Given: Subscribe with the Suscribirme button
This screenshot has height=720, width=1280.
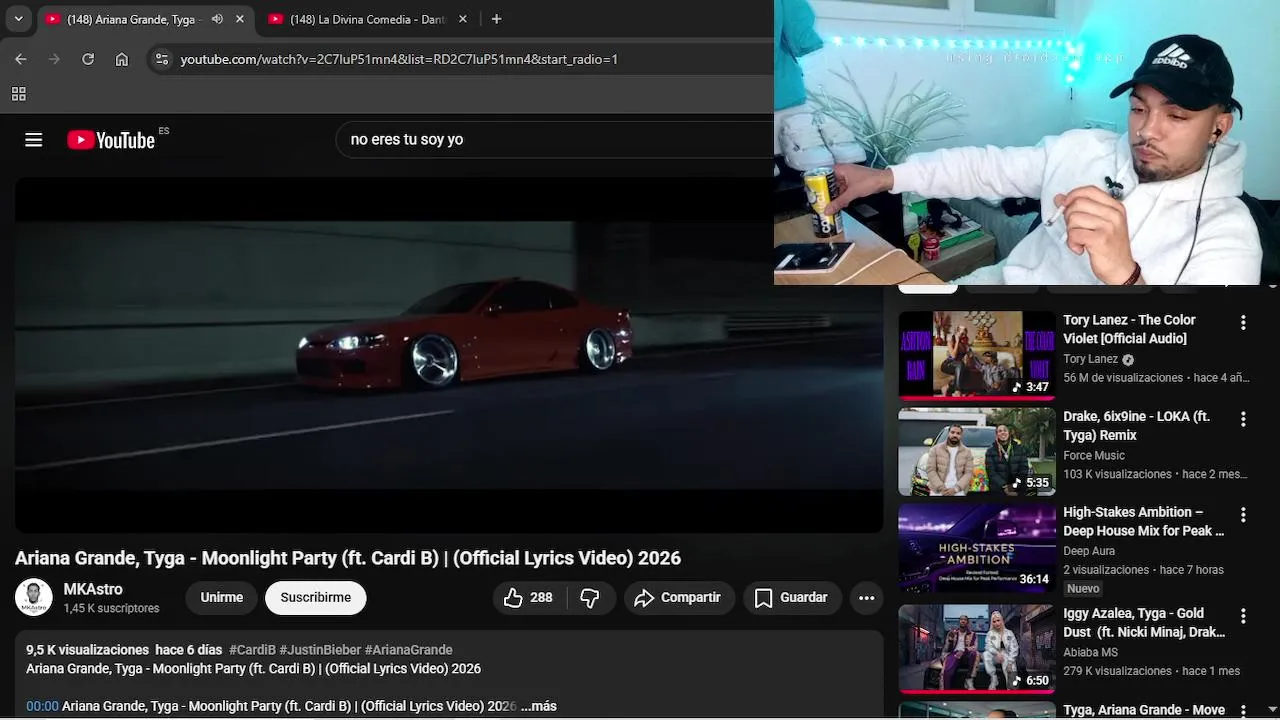Looking at the screenshot, I should tap(316, 598).
